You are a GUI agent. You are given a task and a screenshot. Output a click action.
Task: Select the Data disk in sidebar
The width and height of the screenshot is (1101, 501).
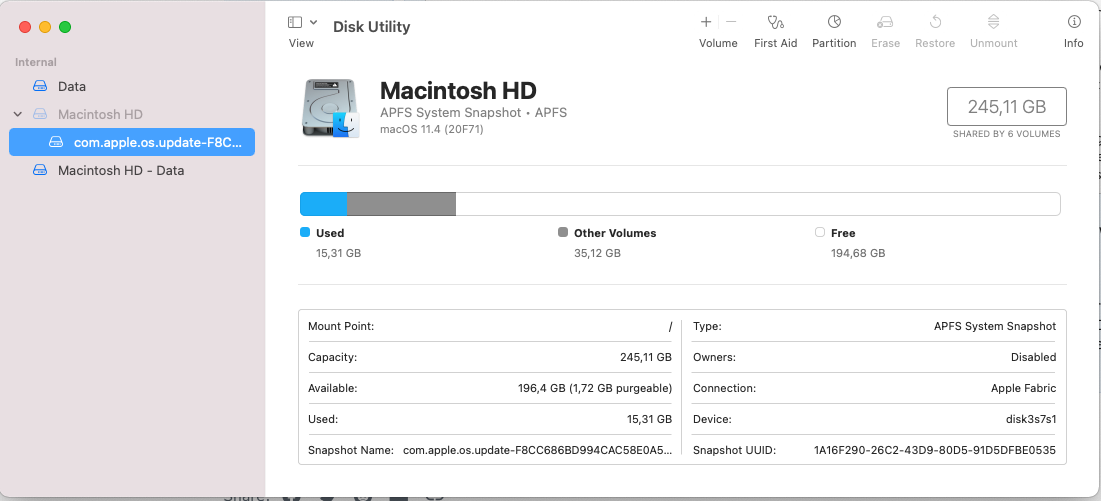coord(131,86)
